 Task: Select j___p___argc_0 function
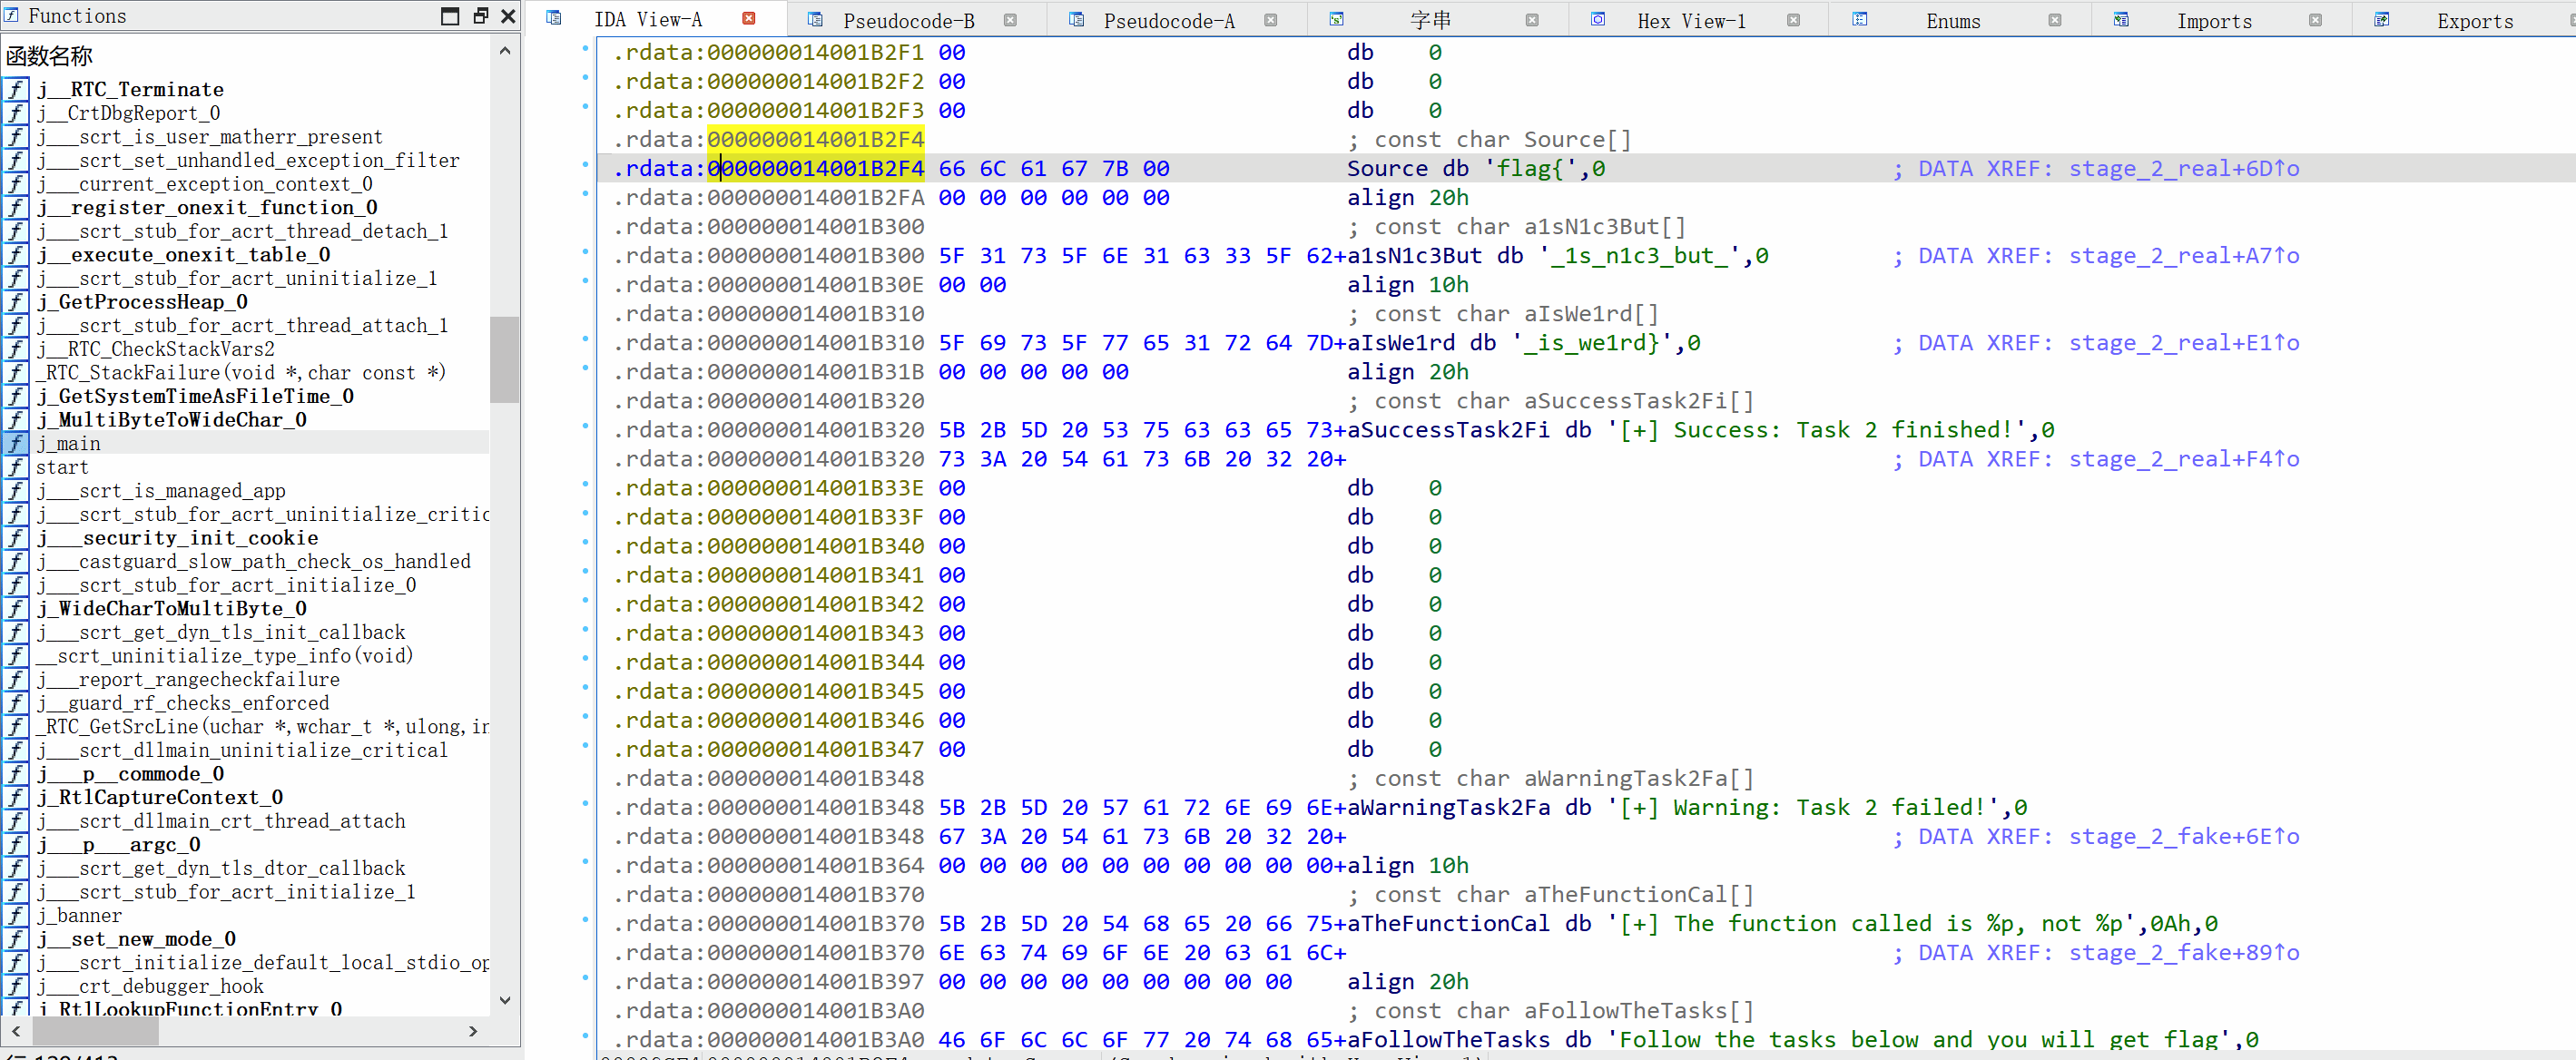(x=119, y=844)
